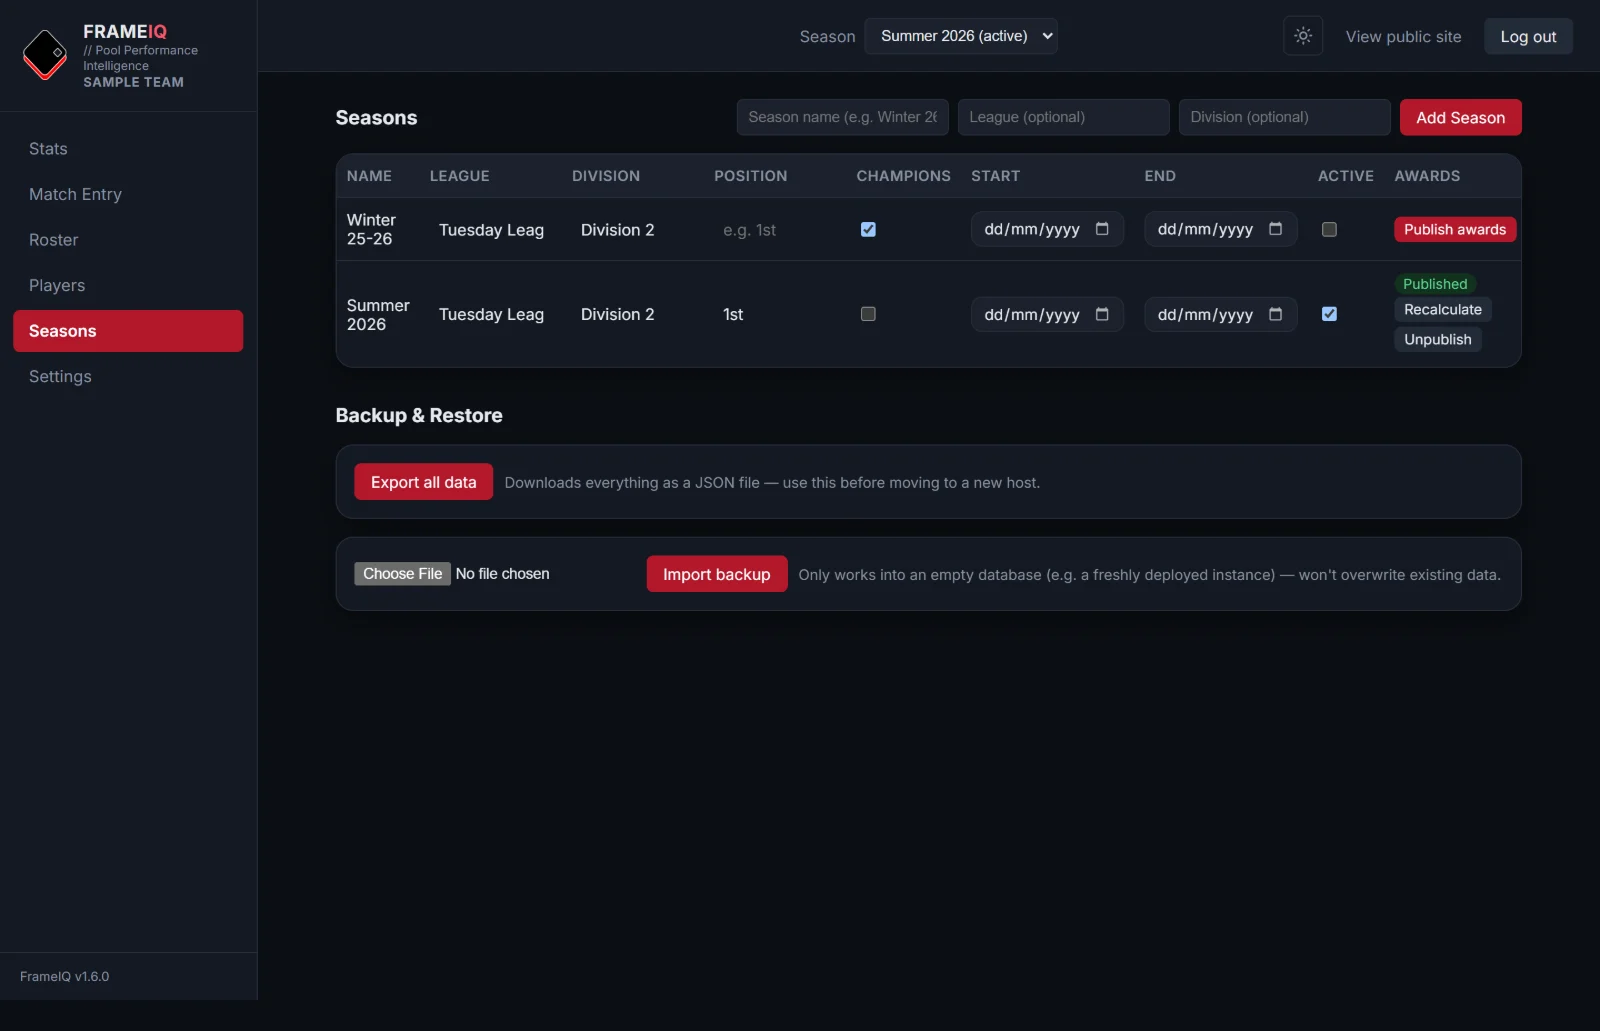The height and width of the screenshot is (1031, 1600).
Task: Check Champions box for Summer 2026
Action: tap(868, 314)
